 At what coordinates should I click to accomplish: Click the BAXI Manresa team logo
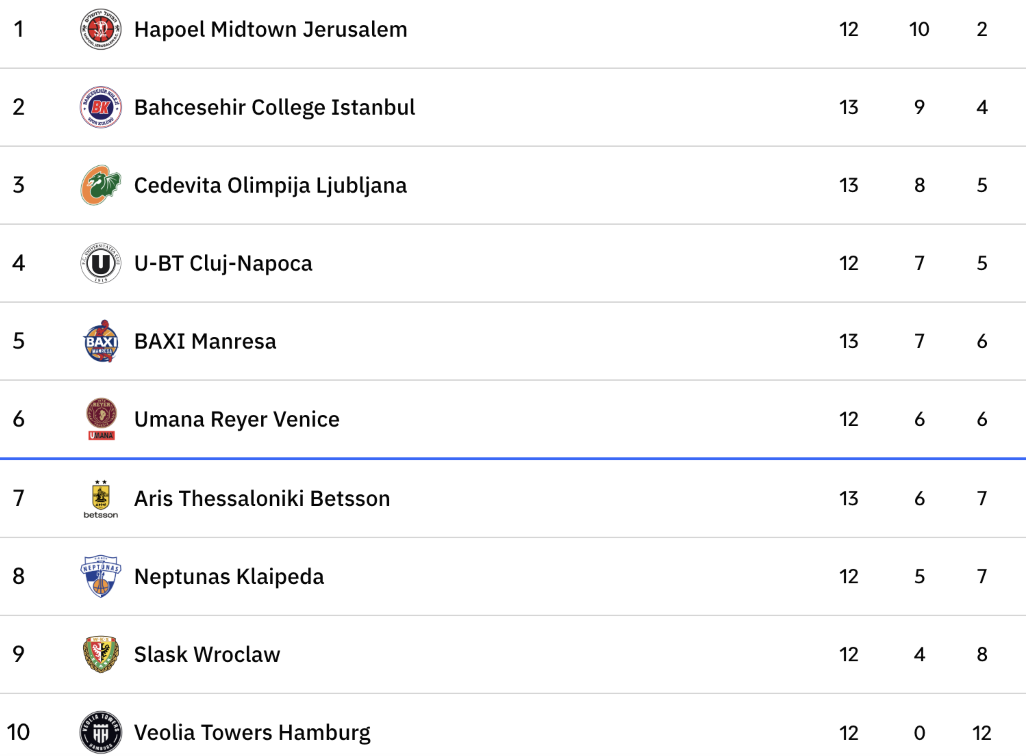pos(100,341)
